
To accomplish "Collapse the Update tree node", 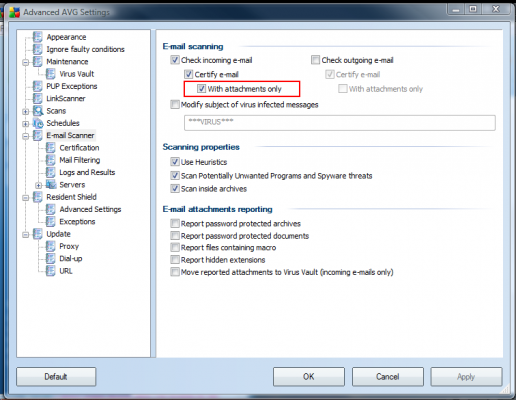I will (26, 235).
